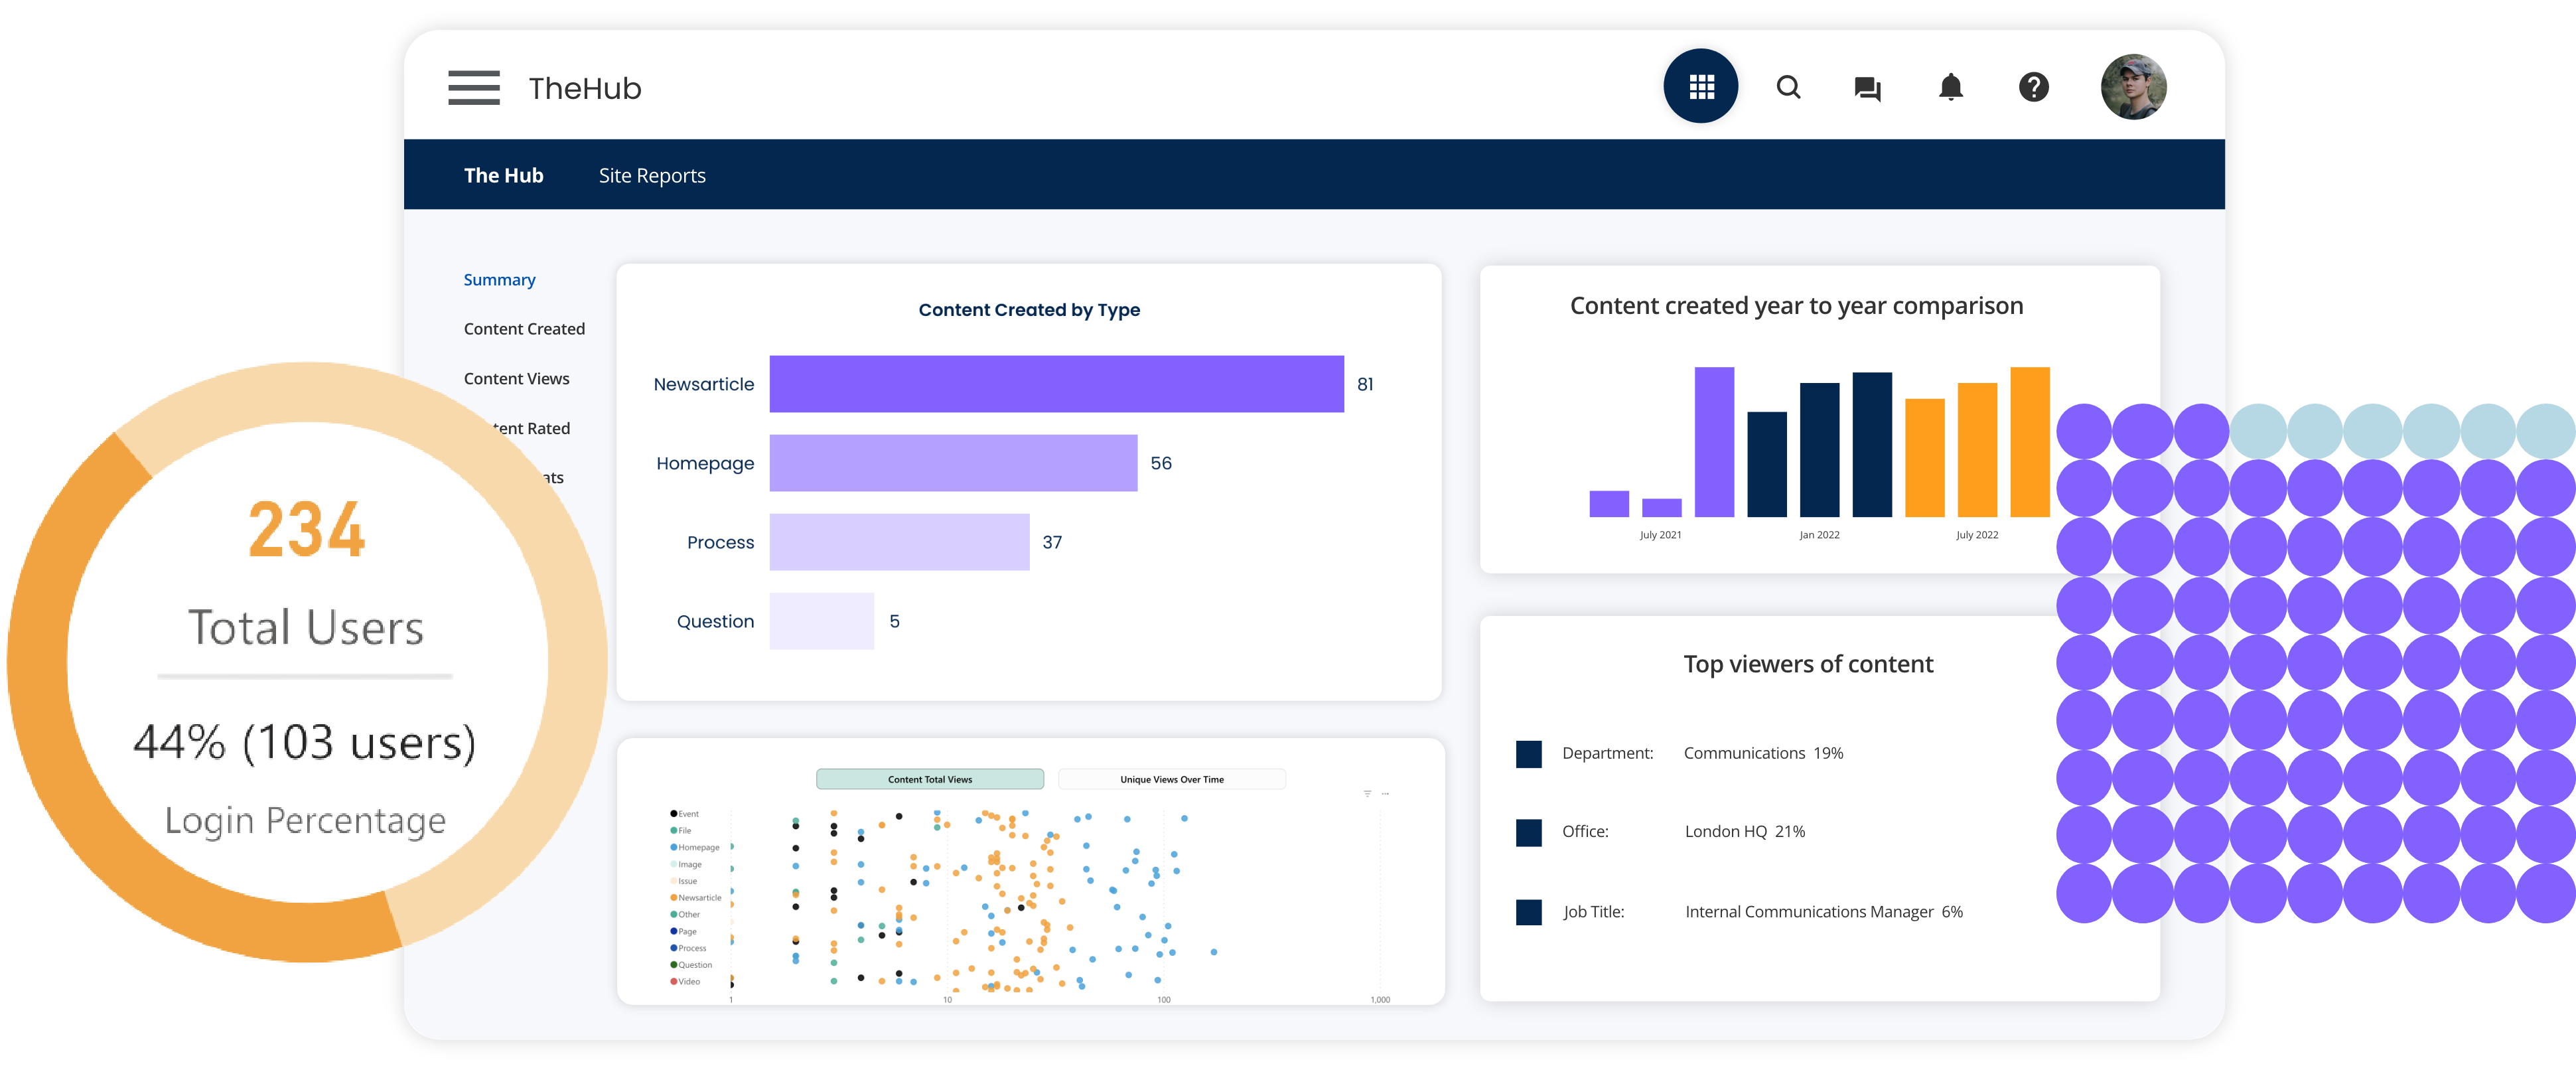The image size is (2576, 1070).
Task: Switch to Unique Views Over Time
Action: [x=1171, y=780]
